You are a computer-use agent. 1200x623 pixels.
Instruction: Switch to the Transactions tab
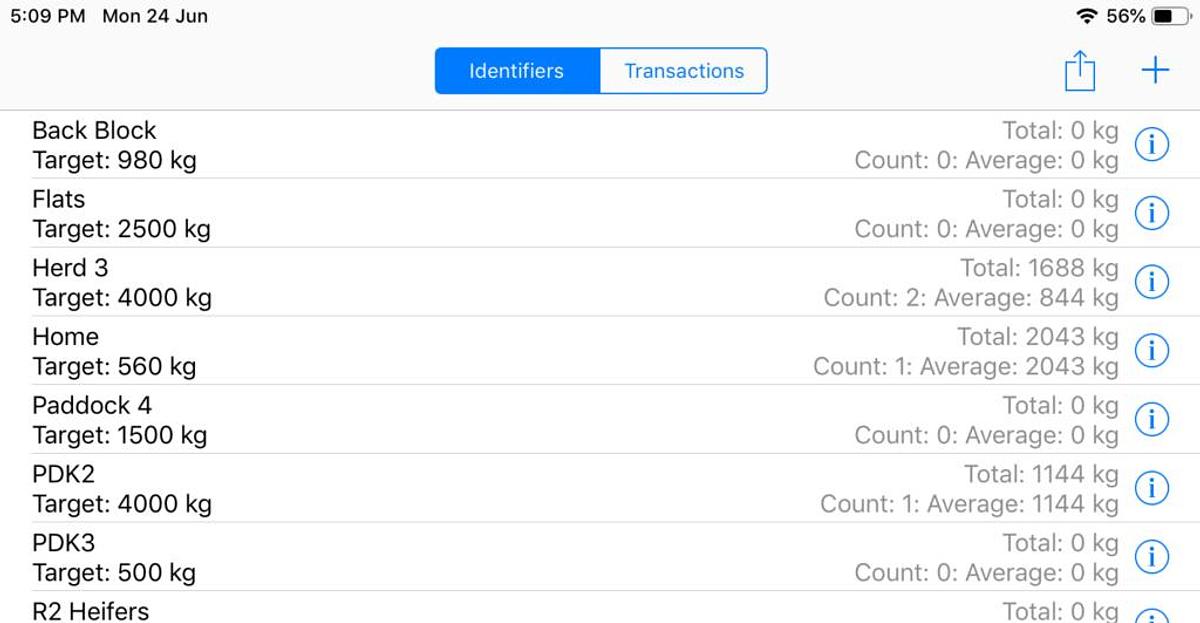pos(684,71)
